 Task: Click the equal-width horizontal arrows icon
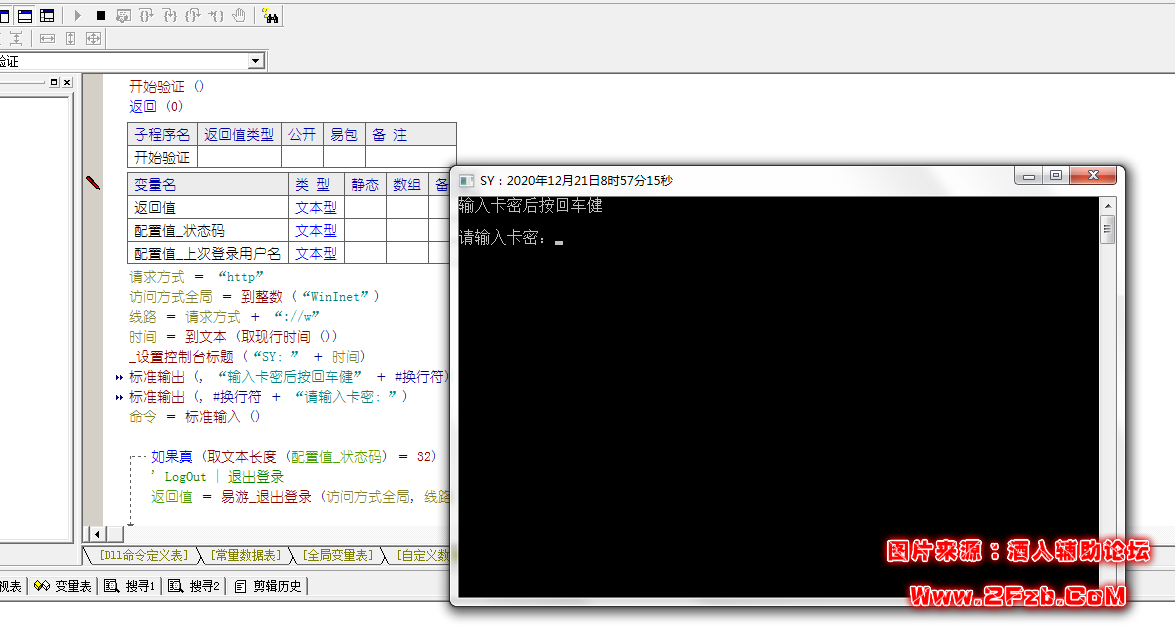46,38
